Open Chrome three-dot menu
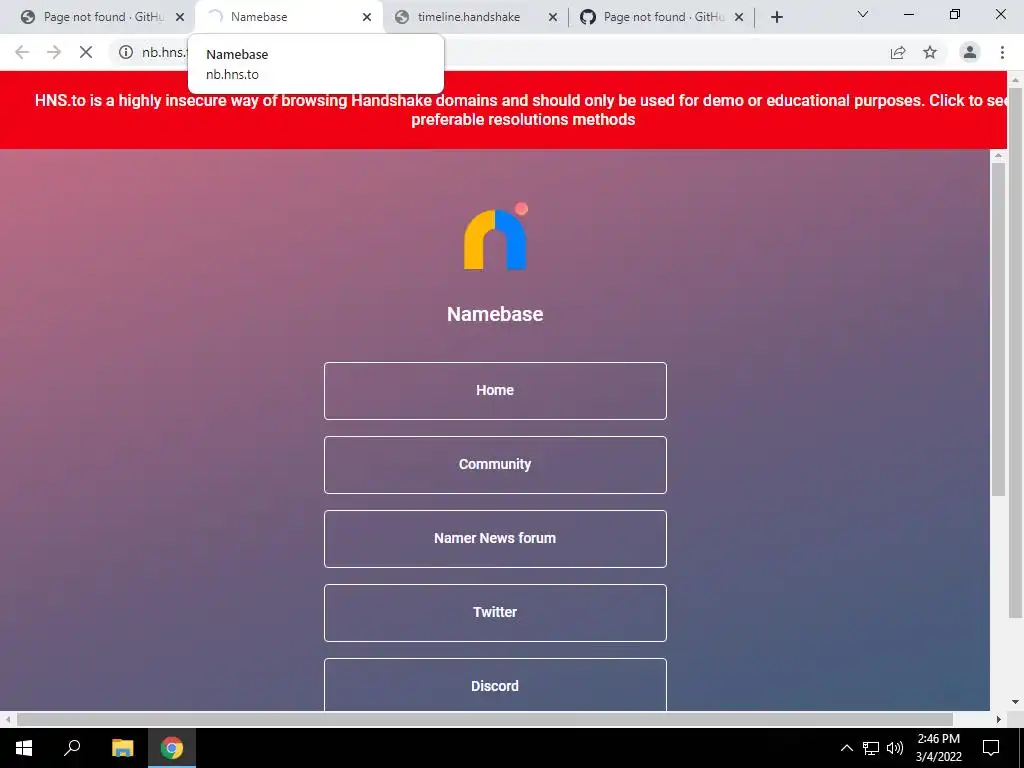 1002,52
